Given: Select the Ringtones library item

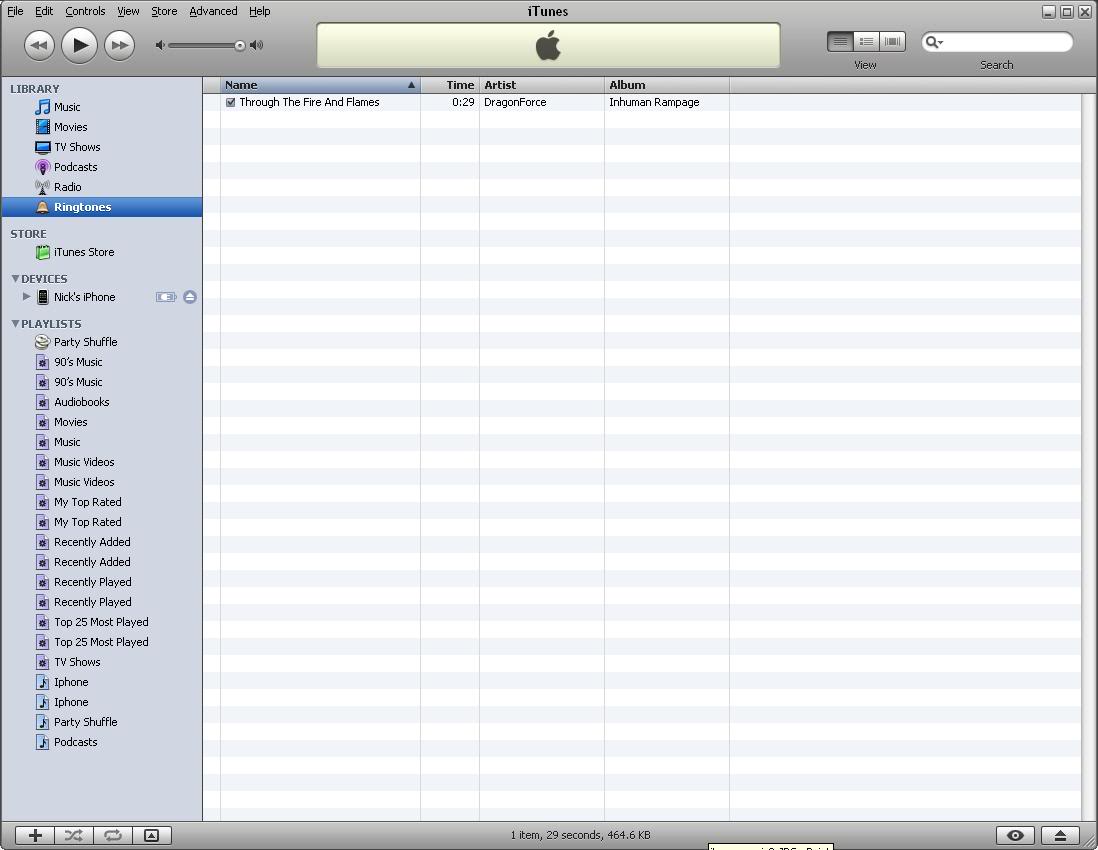Looking at the screenshot, I should point(102,207).
